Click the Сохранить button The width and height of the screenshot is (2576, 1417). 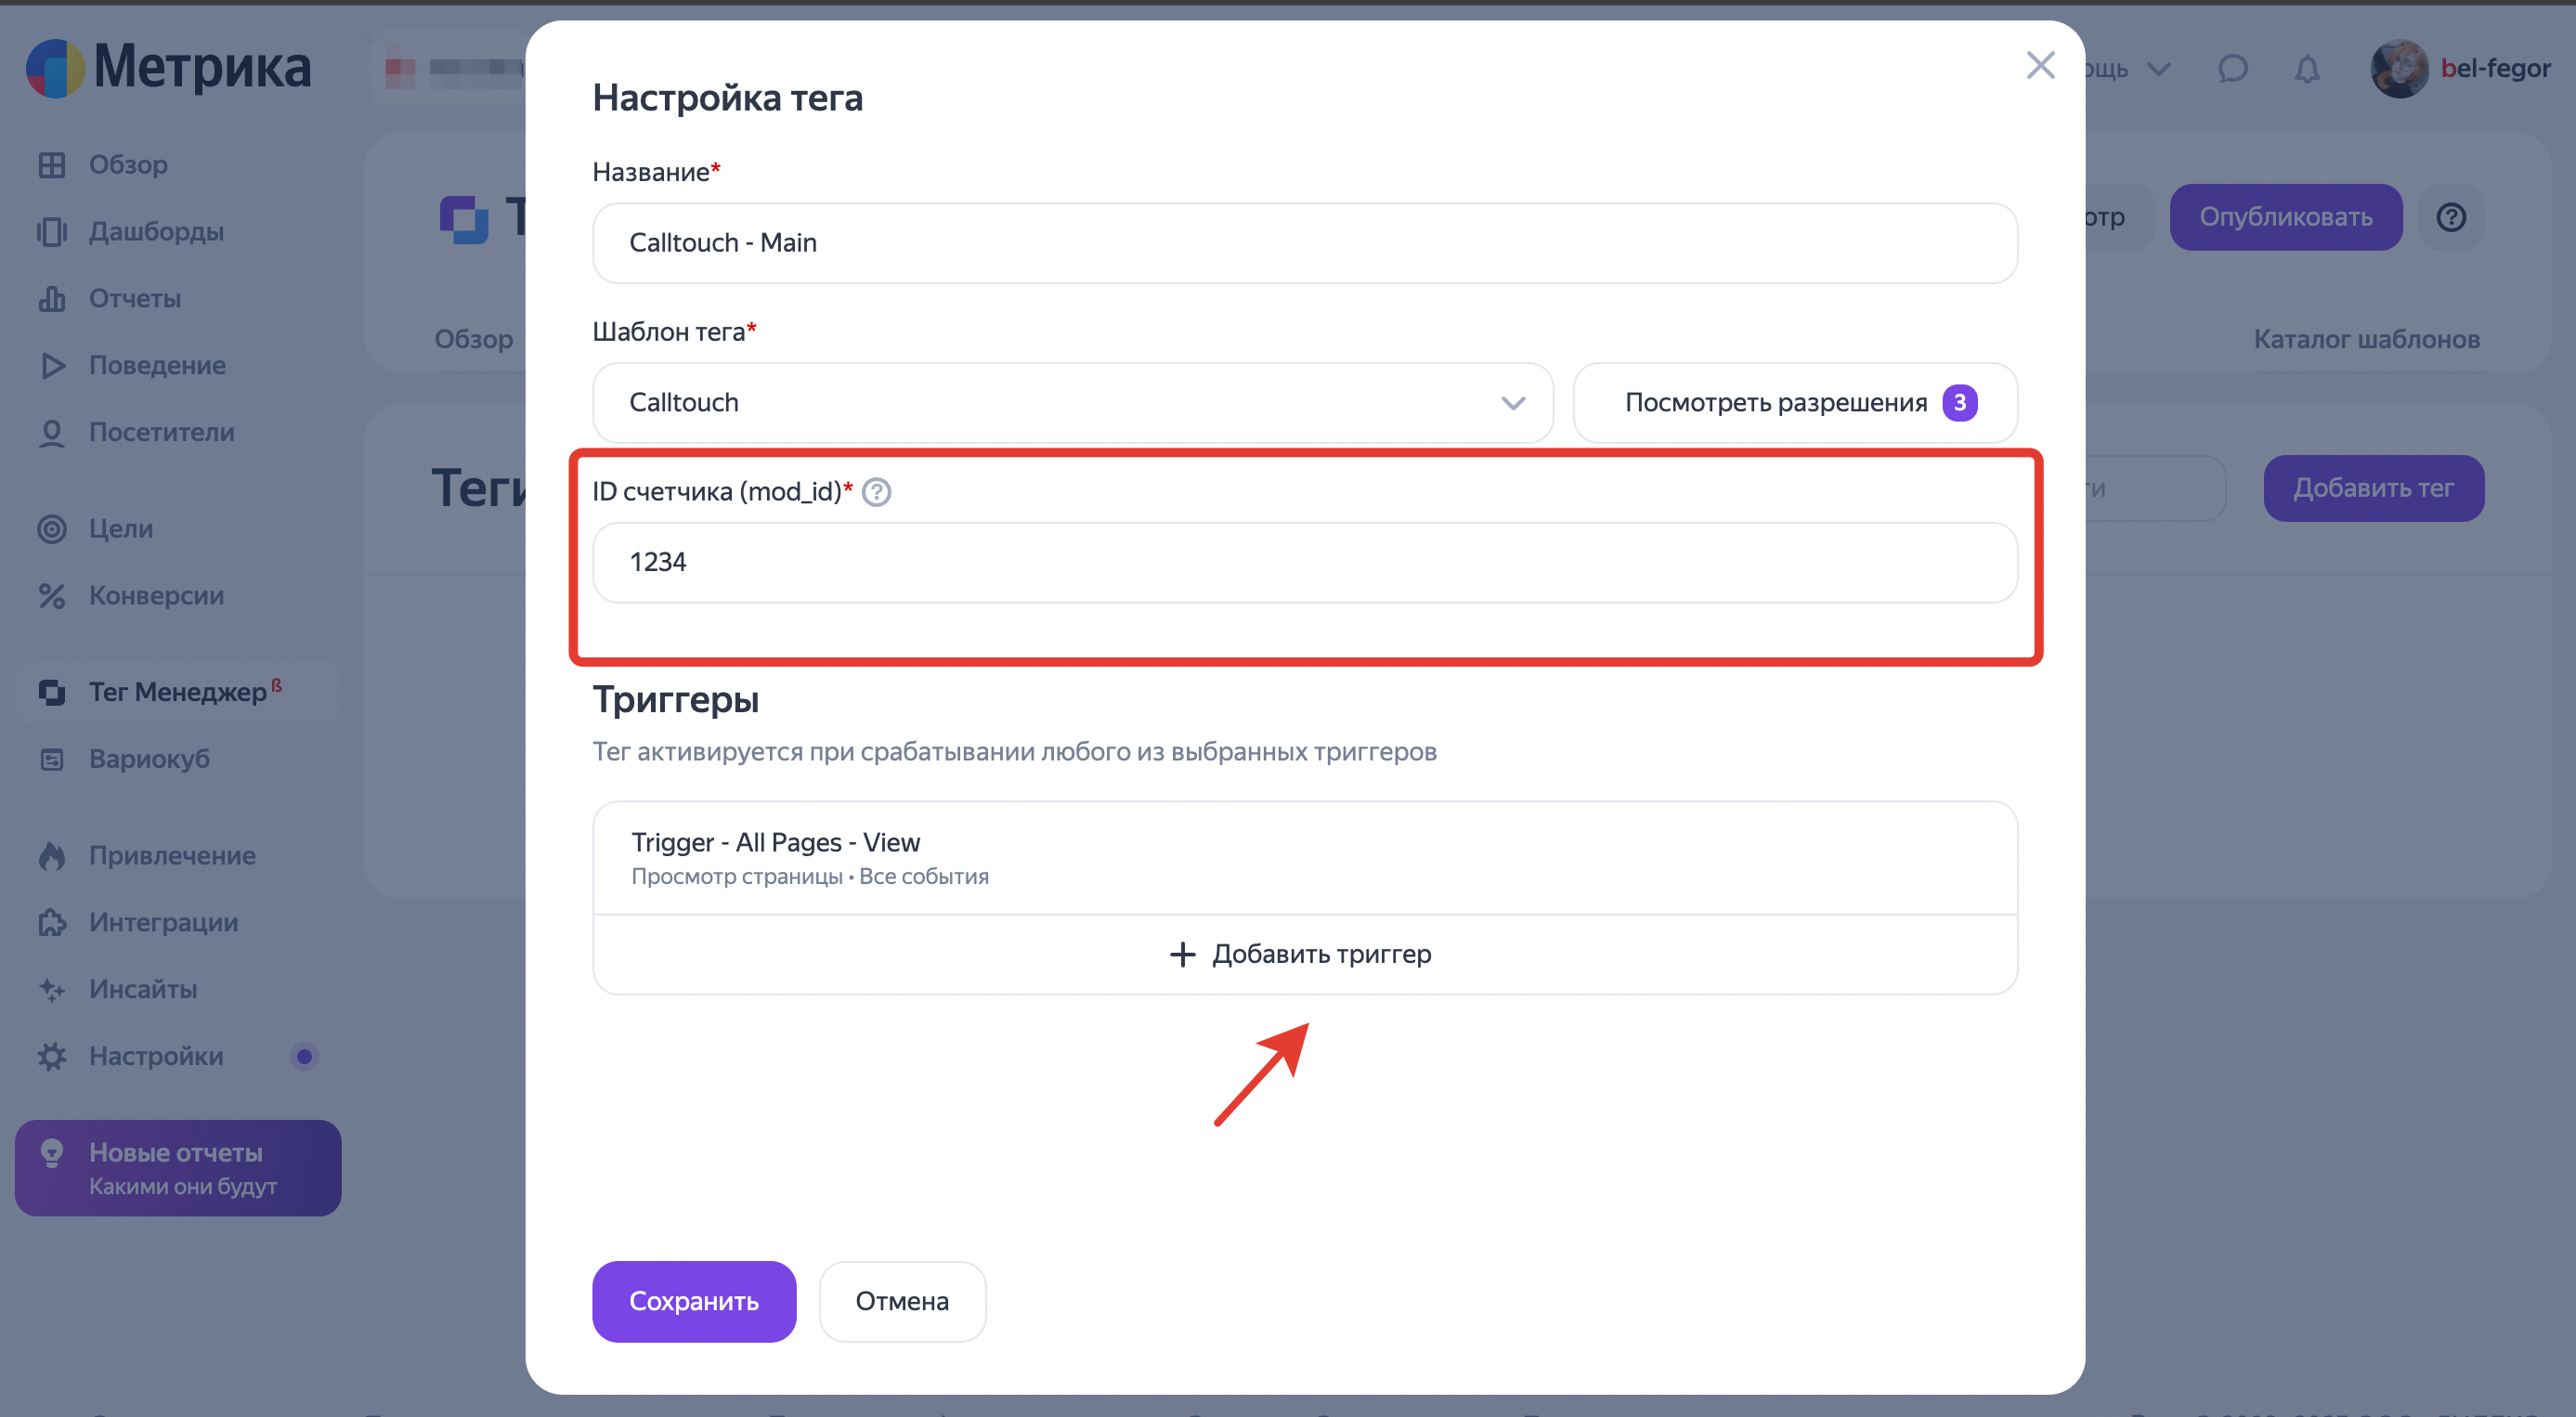pos(693,1301)
